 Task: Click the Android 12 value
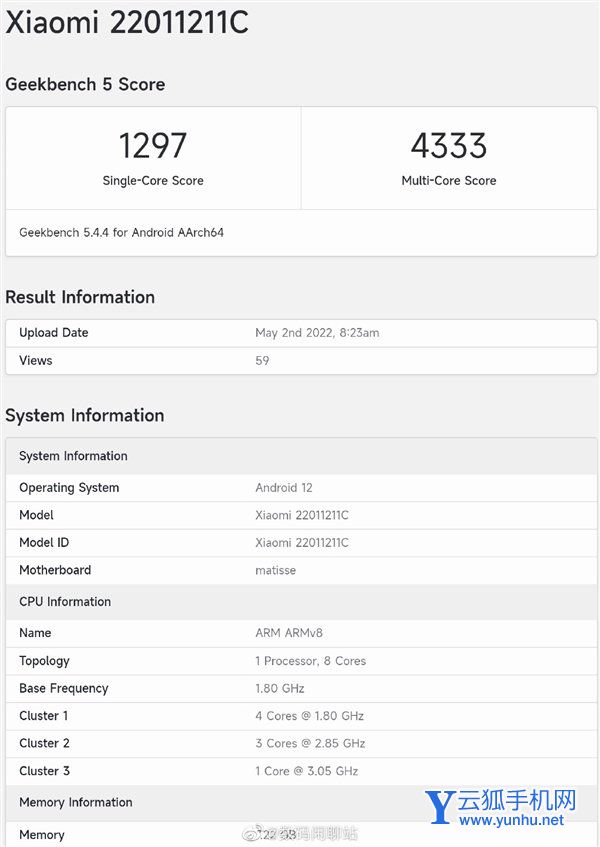coord(284,488)
